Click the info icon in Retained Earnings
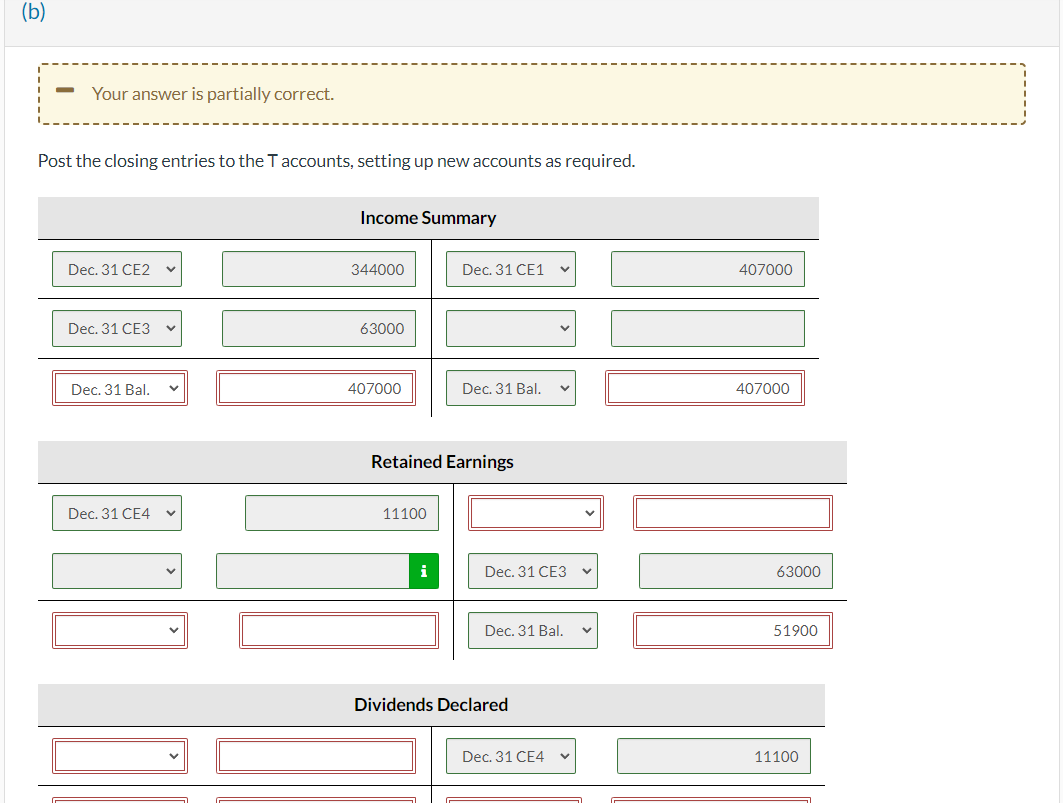Viewport: 1063px width, 803px height. [x=423, y=570]
